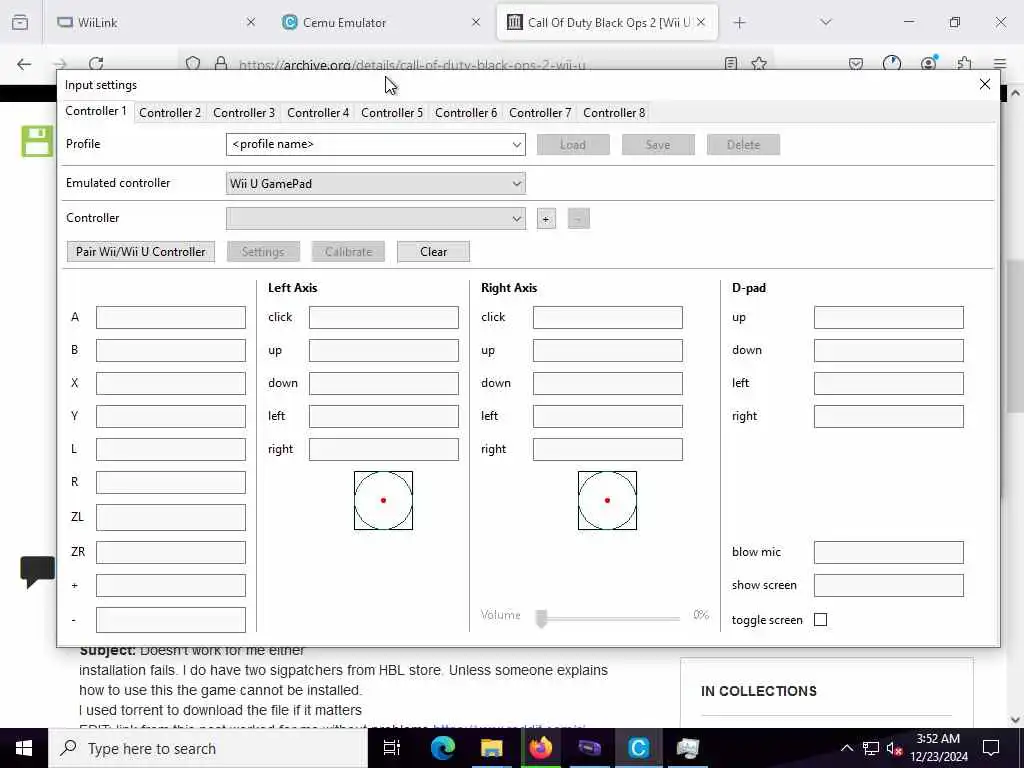Select the Left Axis click field
The height and width of the screenshot is (768, 1024).
[384, 317]
